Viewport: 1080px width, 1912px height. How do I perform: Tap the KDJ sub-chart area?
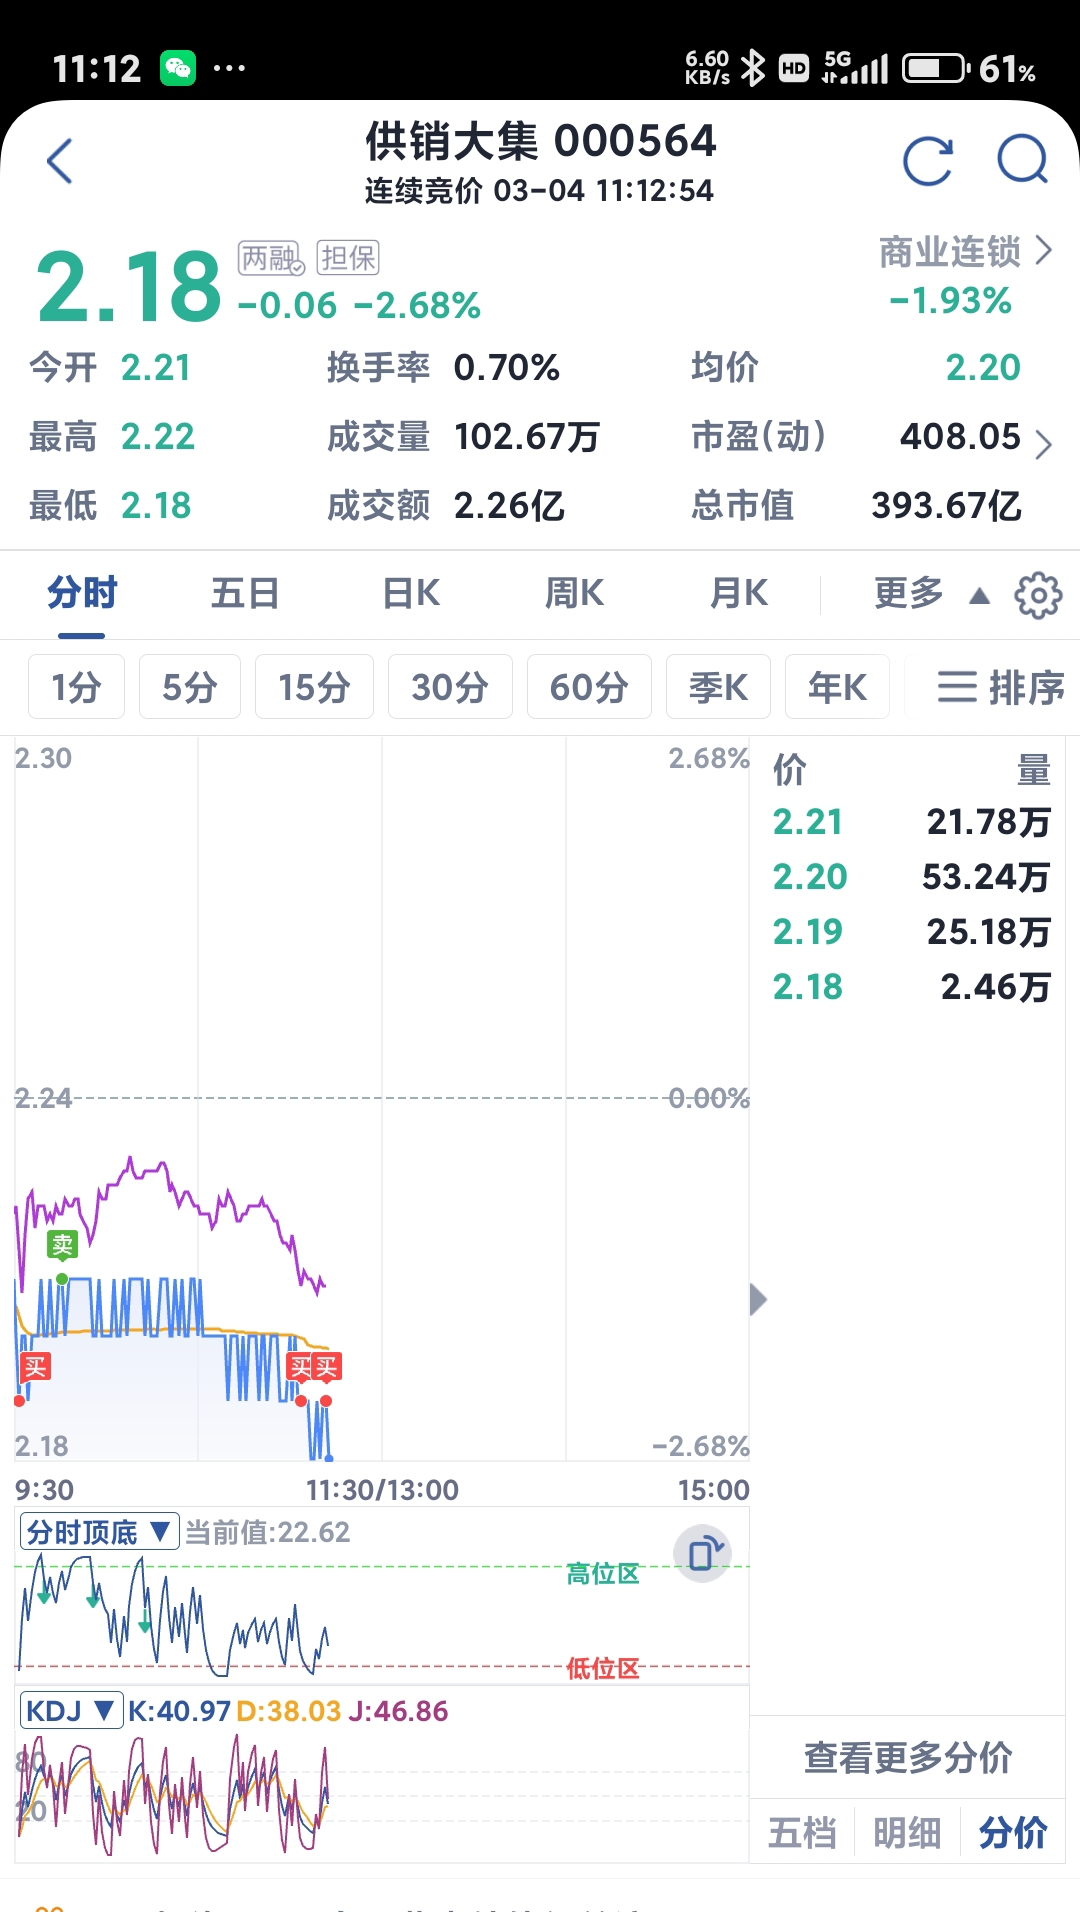pos(382,1795)
